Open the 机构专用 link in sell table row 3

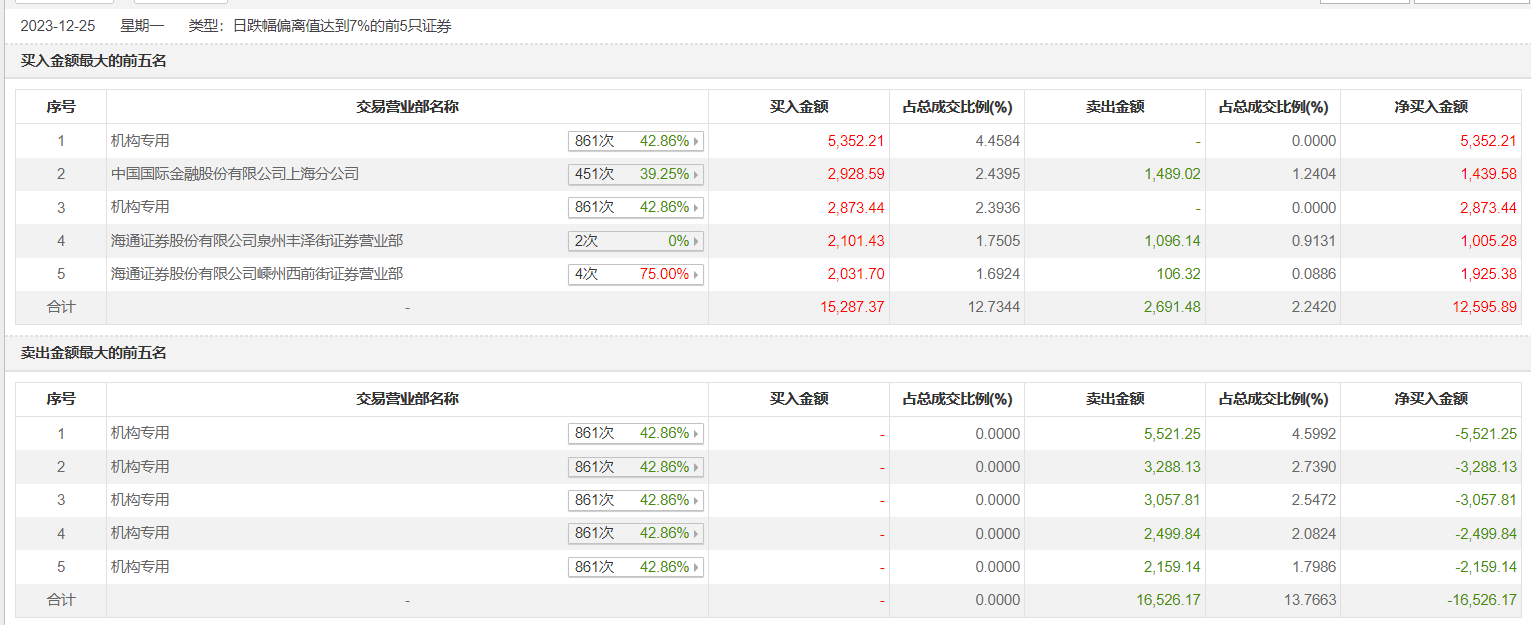pos(140,500)
